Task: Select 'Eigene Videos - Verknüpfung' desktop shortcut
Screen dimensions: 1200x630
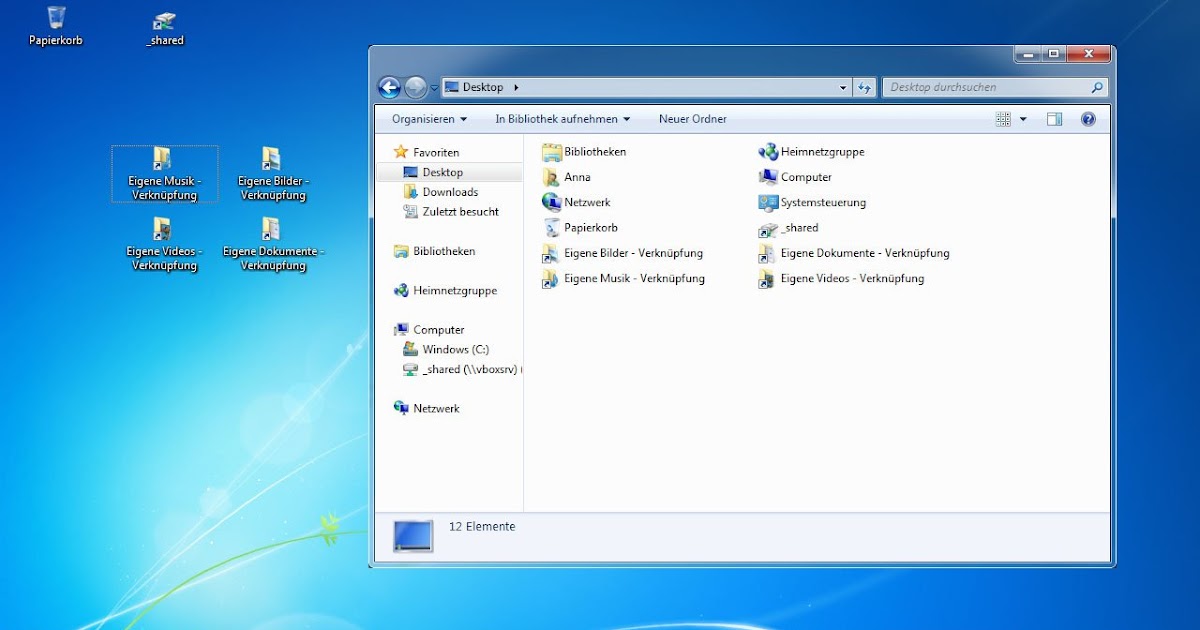Action: (164, 244)
